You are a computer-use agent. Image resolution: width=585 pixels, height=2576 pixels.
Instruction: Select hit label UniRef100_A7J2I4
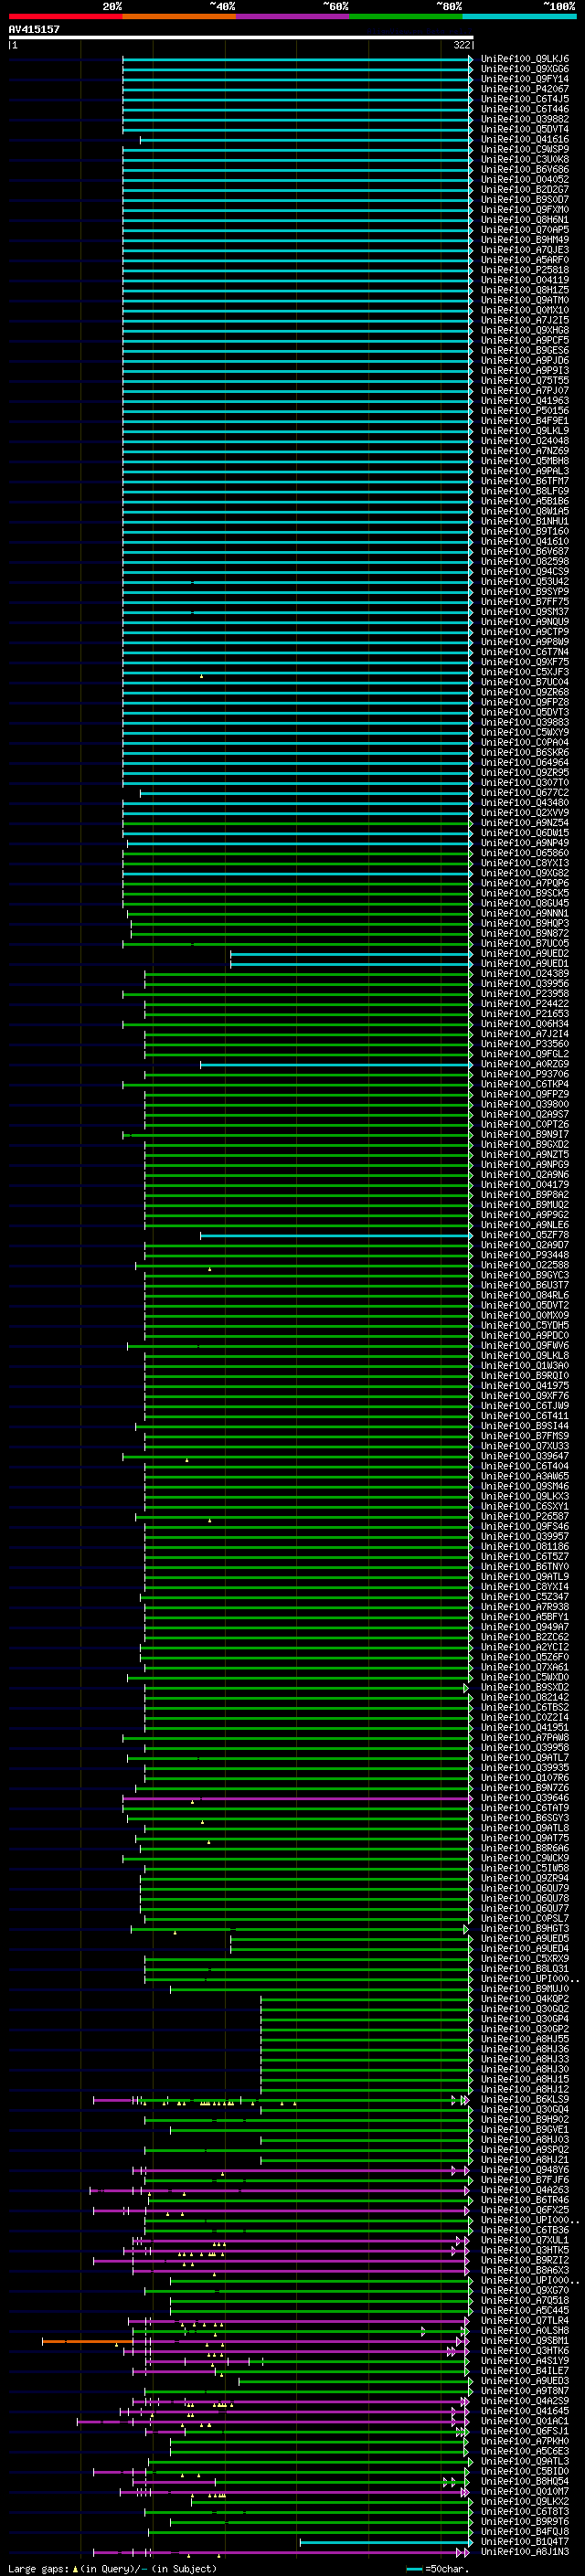(x=525, y=1034)
